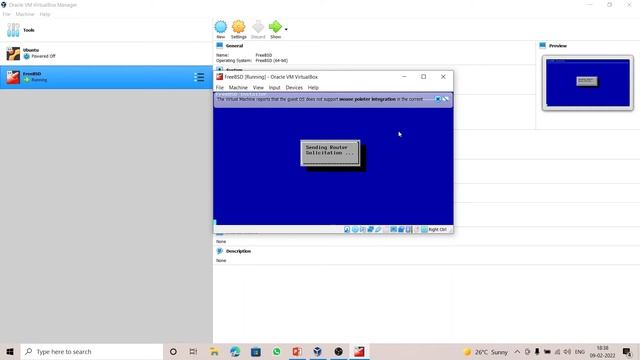Open File Explorer from the taskbar
Image resolution: width=640 pixels, height=360 pixels.
tap(214, 351)
